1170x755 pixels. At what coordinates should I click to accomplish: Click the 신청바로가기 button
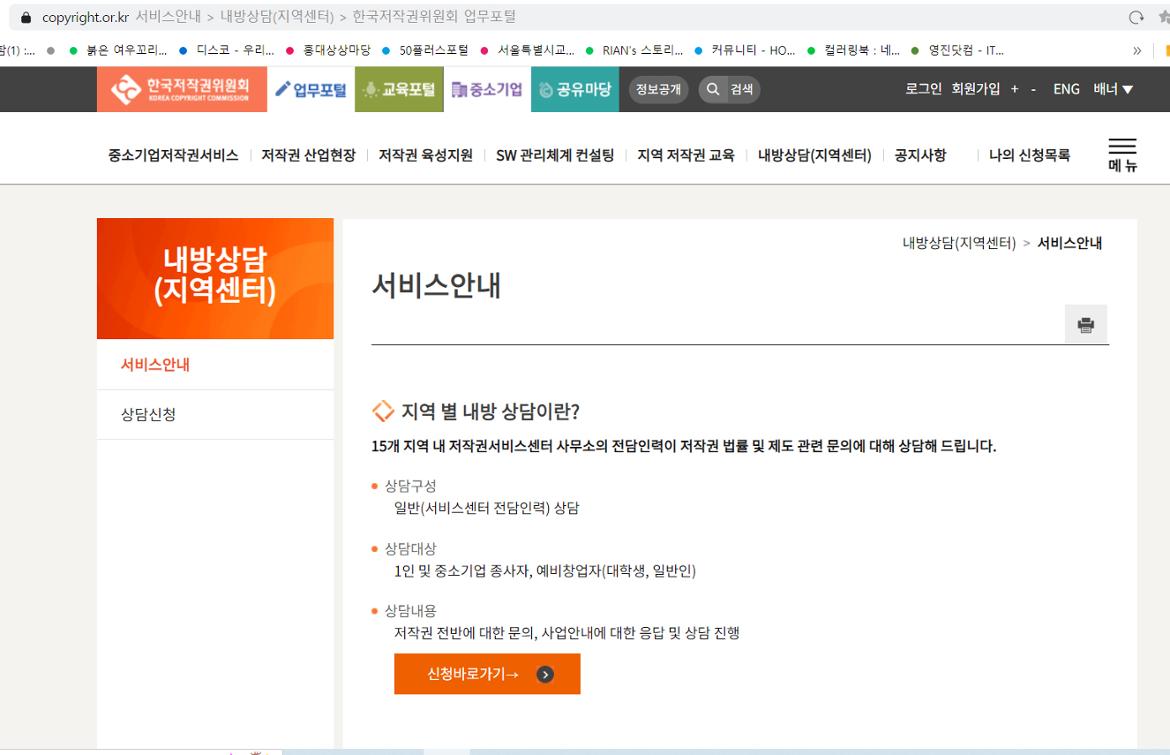487,673
